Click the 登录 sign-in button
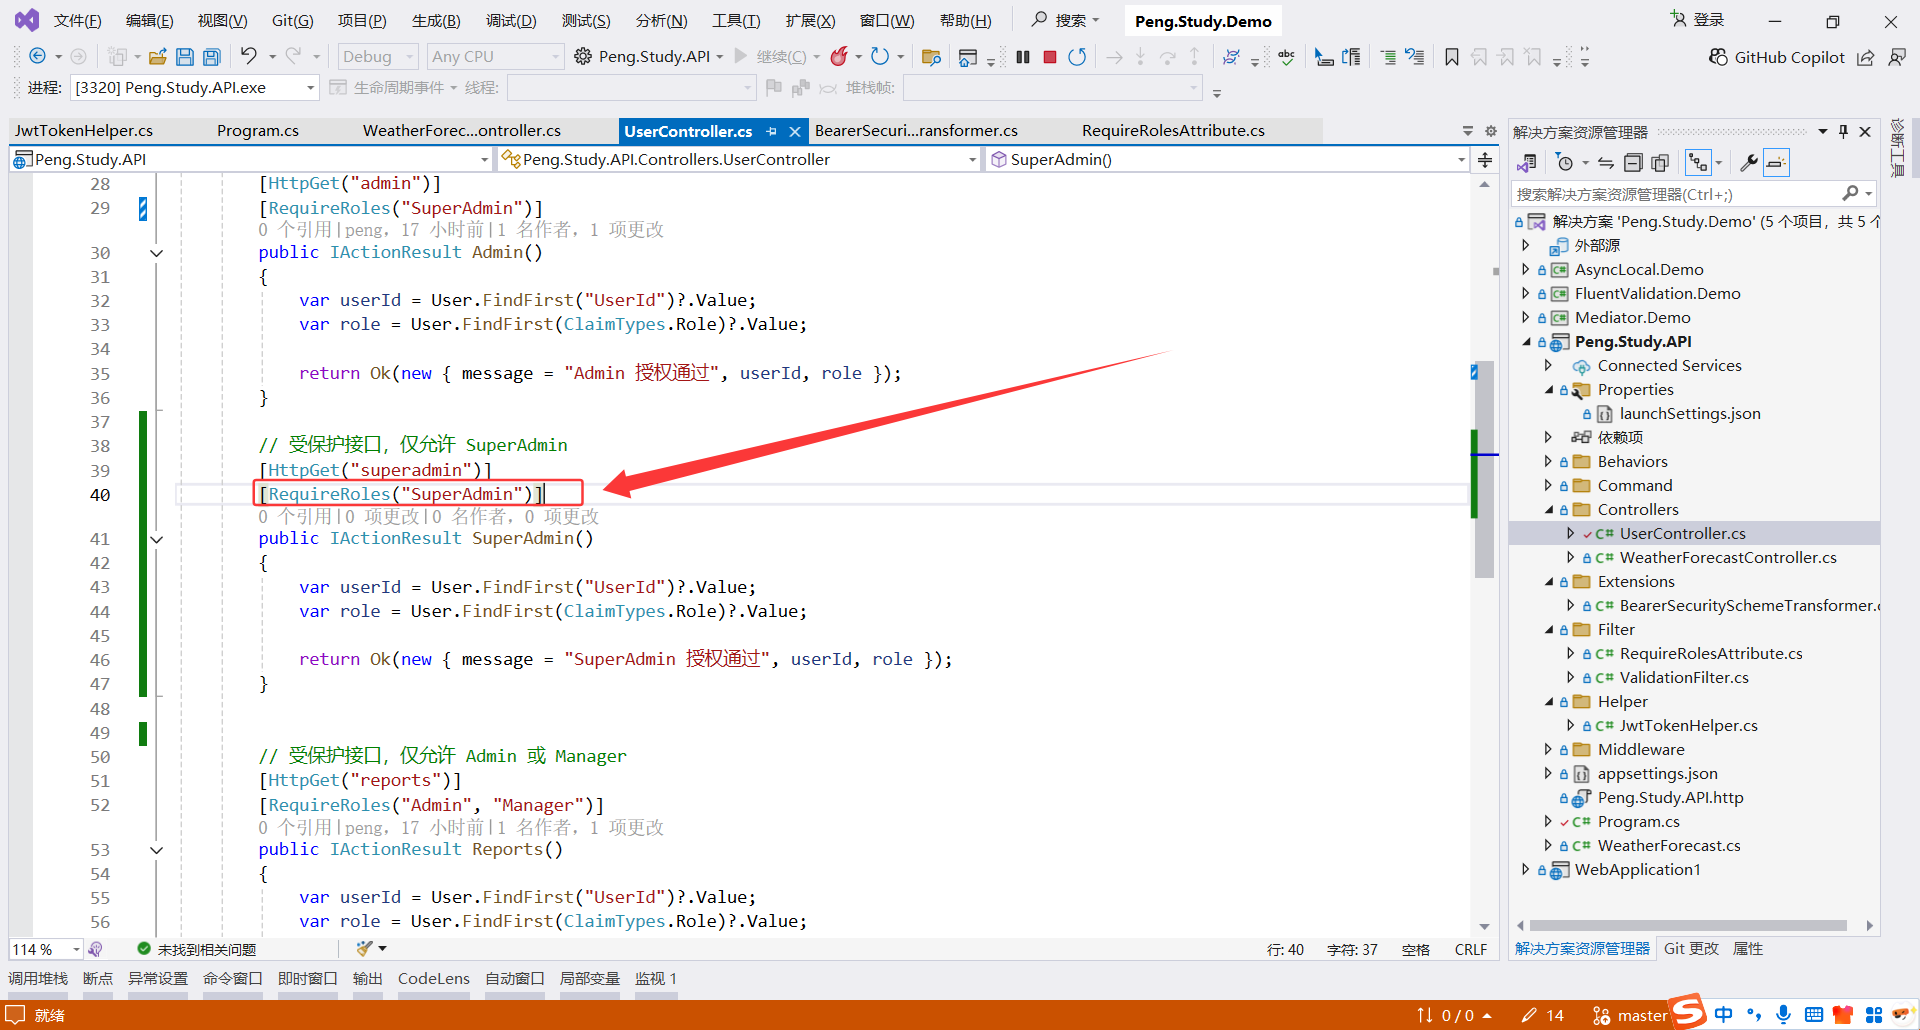This screenshot has width=1920, height=1030. (1698, 20)
